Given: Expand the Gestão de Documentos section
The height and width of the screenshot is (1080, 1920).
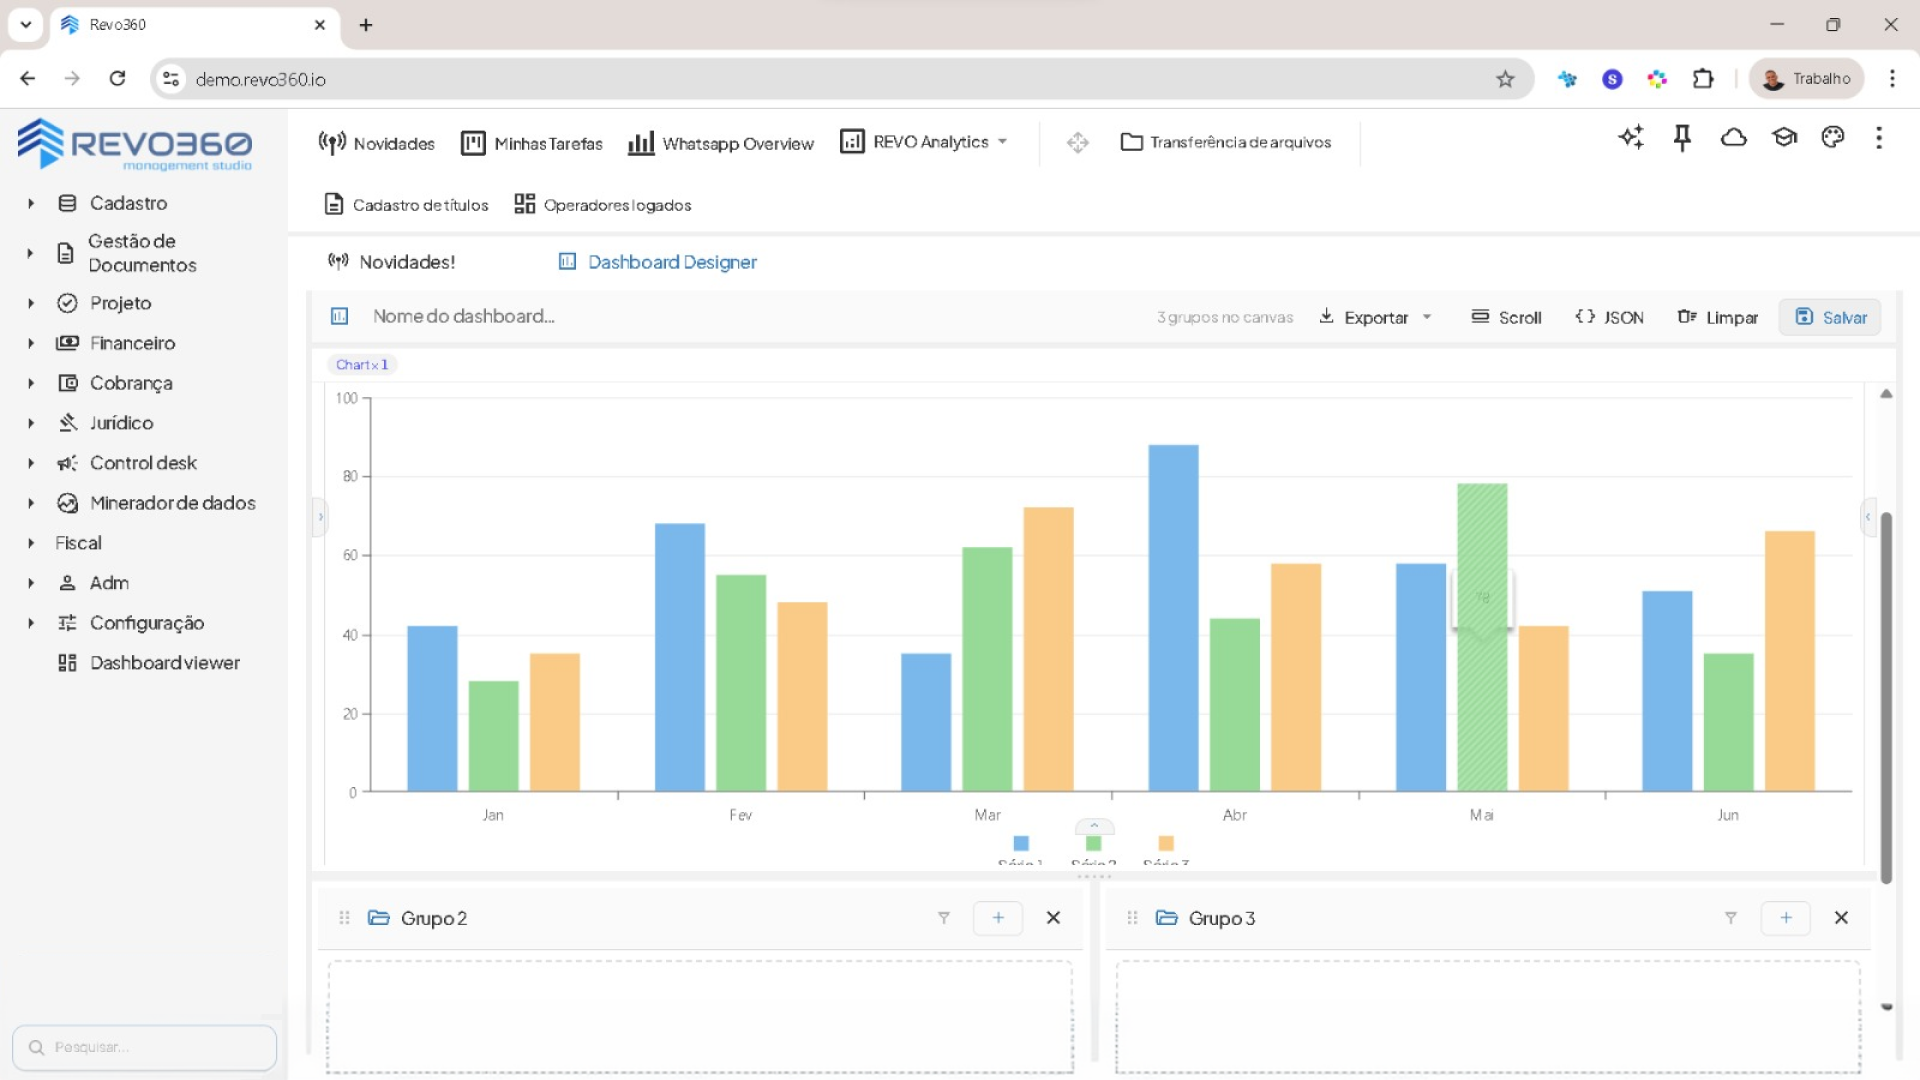Looking at the screenshot, I should tap(31, 253).
